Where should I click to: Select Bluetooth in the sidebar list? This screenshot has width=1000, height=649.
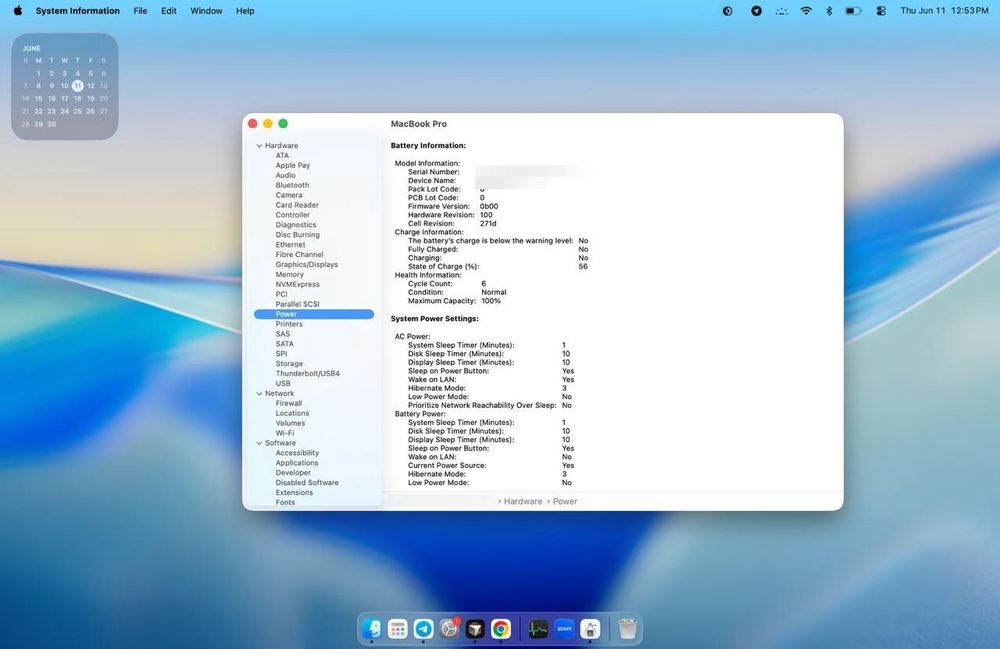tap(292, 185)
